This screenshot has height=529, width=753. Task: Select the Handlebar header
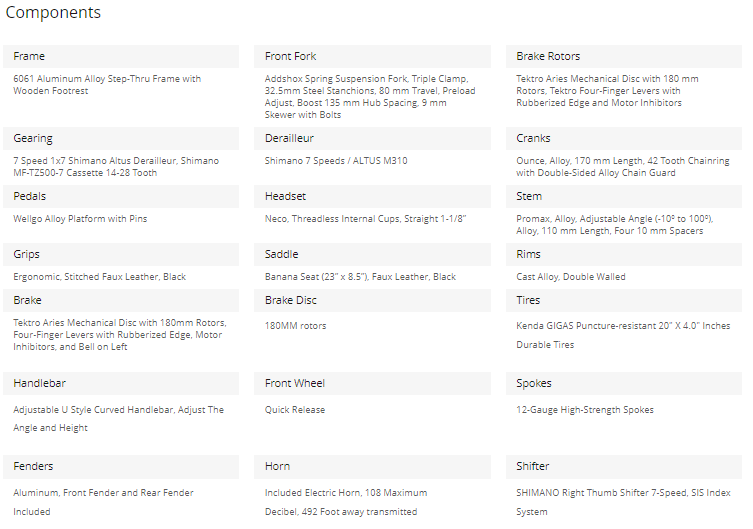(x=121, y=384)
